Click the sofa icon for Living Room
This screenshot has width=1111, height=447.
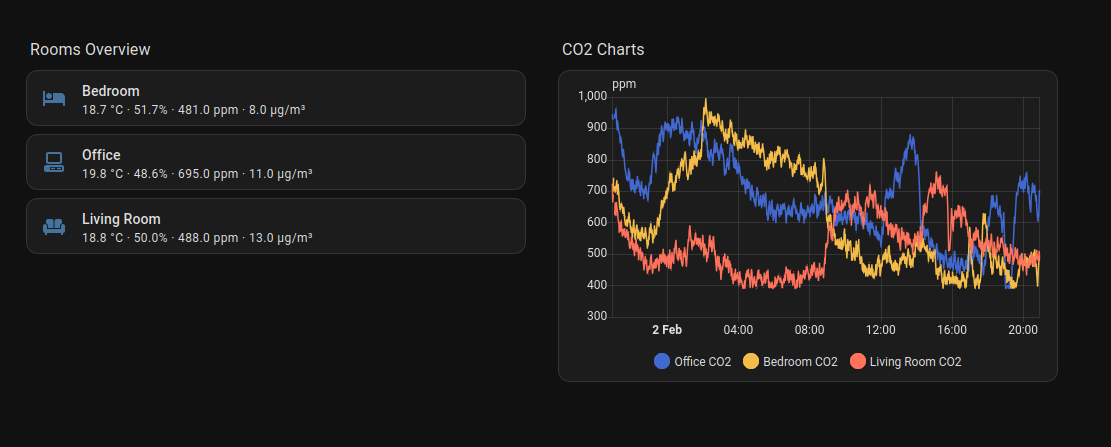(54, 226)
